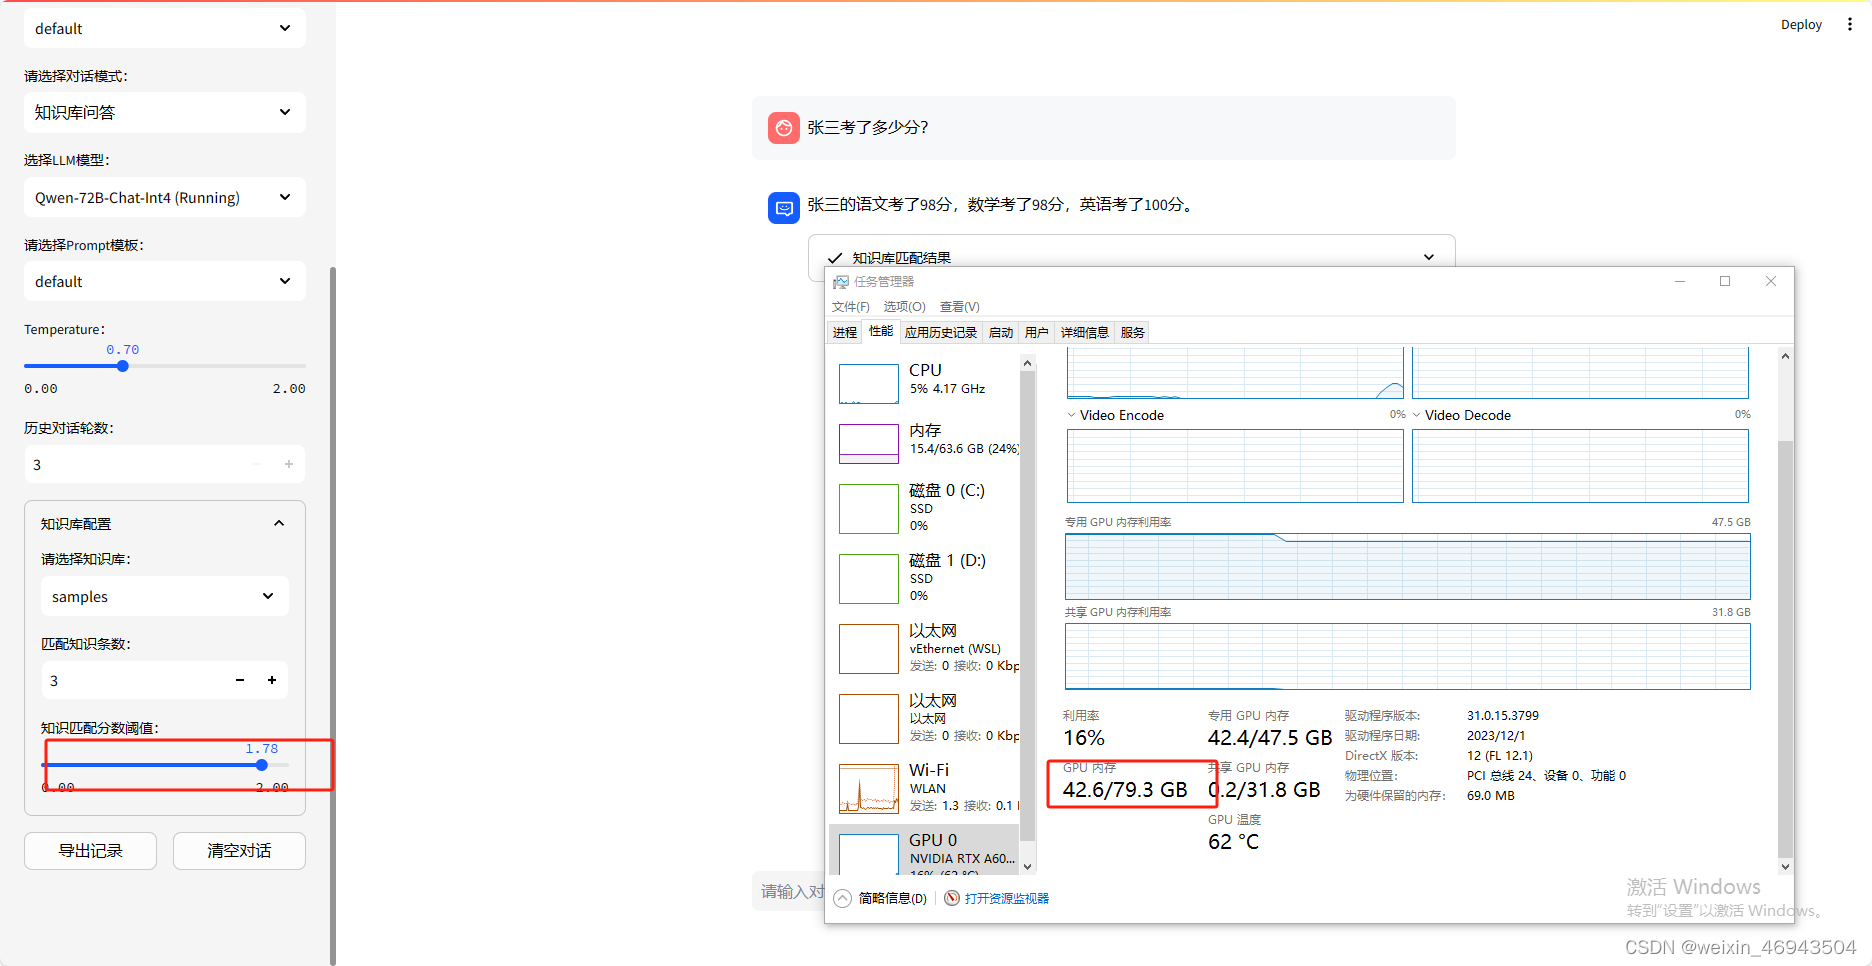Decrease 历史对话轮数 with the minus button

(x=257, y=464)
